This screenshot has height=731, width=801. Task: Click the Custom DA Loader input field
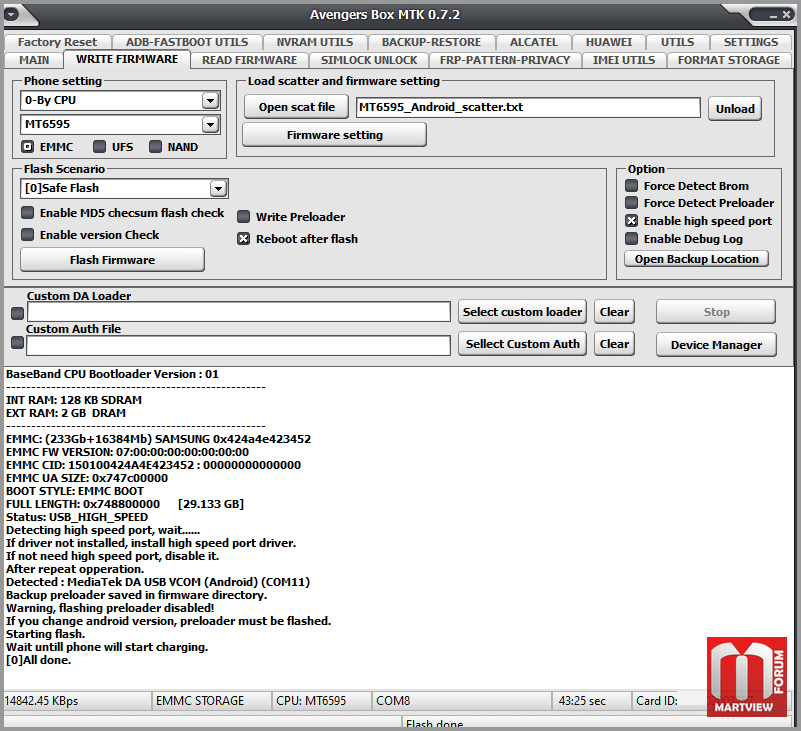point(239,312)
